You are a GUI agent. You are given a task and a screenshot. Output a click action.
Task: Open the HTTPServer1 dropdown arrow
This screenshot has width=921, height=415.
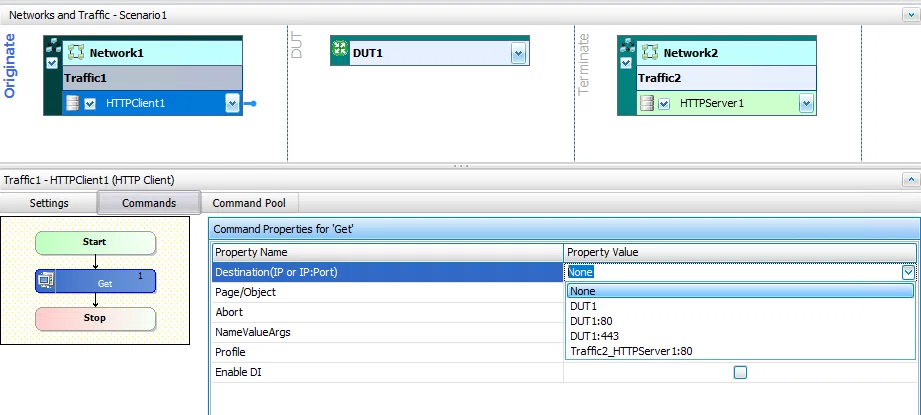point(806,104)
